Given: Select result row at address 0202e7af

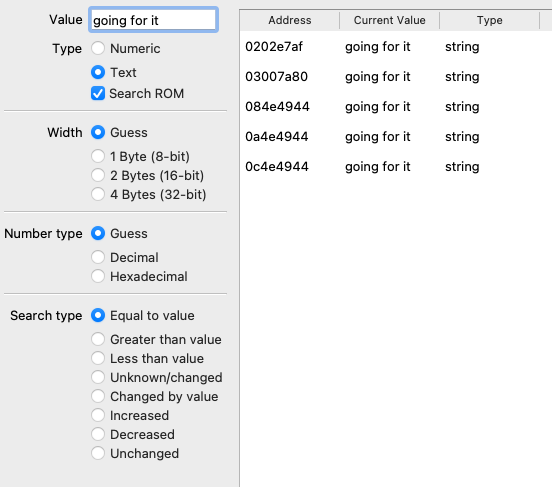Looking at the screenshot, I should tap(396, 46).
